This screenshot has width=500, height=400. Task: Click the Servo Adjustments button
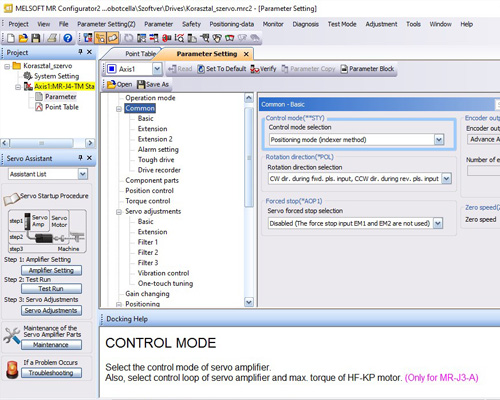pyautogui.click(x=51, y=310)
